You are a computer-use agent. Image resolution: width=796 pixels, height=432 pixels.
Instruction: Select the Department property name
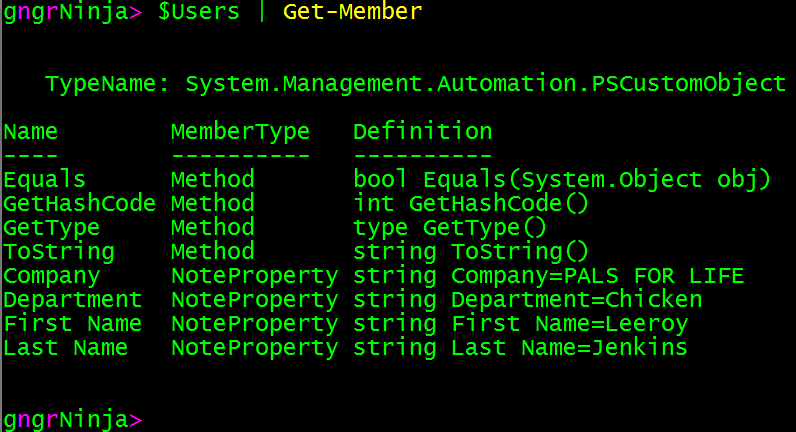[x=73, y=300]
